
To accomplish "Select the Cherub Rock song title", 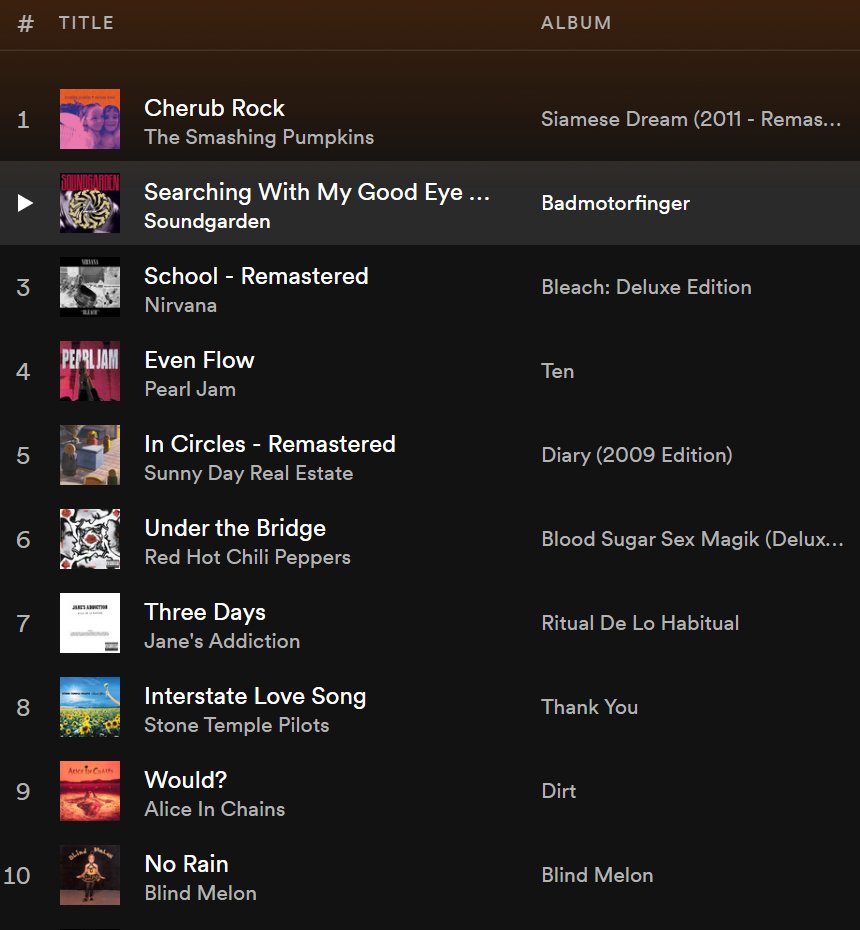I will click(x=214, y=108).
